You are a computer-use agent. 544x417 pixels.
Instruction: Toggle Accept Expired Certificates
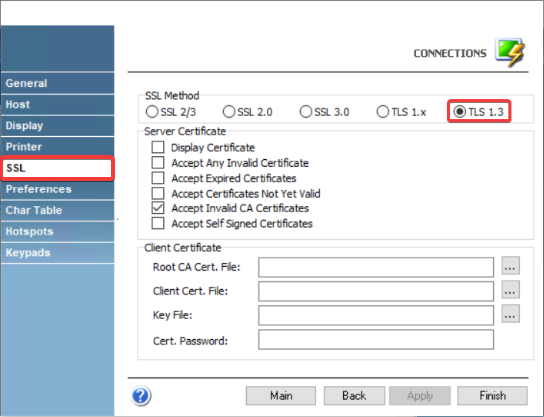tap(158, 178)
